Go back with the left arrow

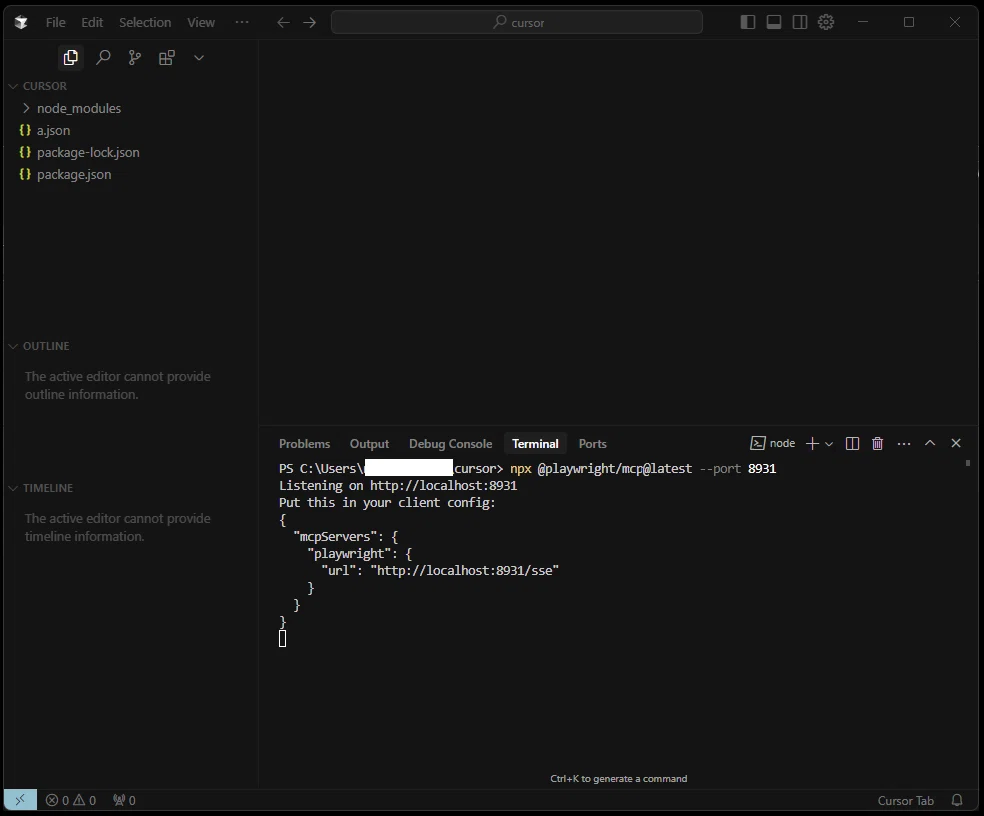(x=283, y=23)
